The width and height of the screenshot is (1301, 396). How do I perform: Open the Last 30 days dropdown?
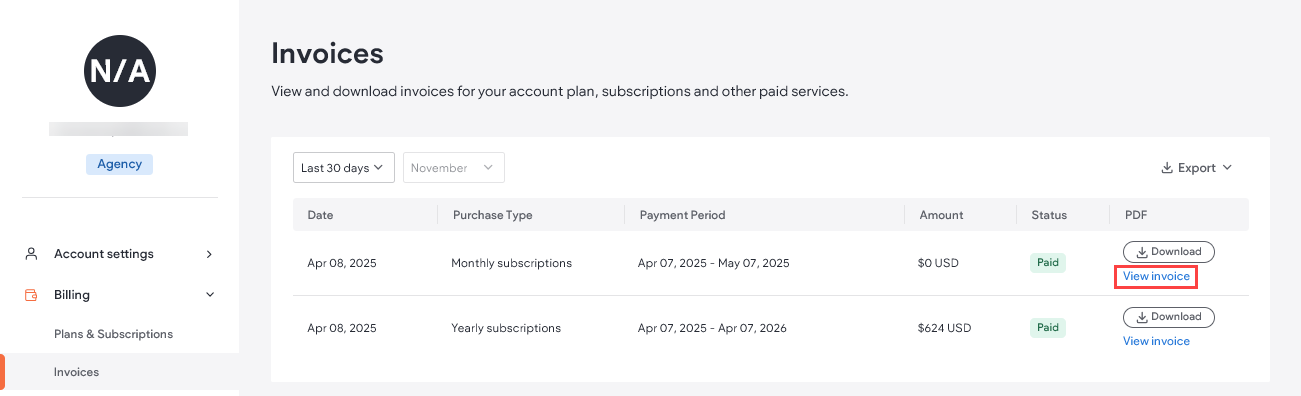click(344, 168)
